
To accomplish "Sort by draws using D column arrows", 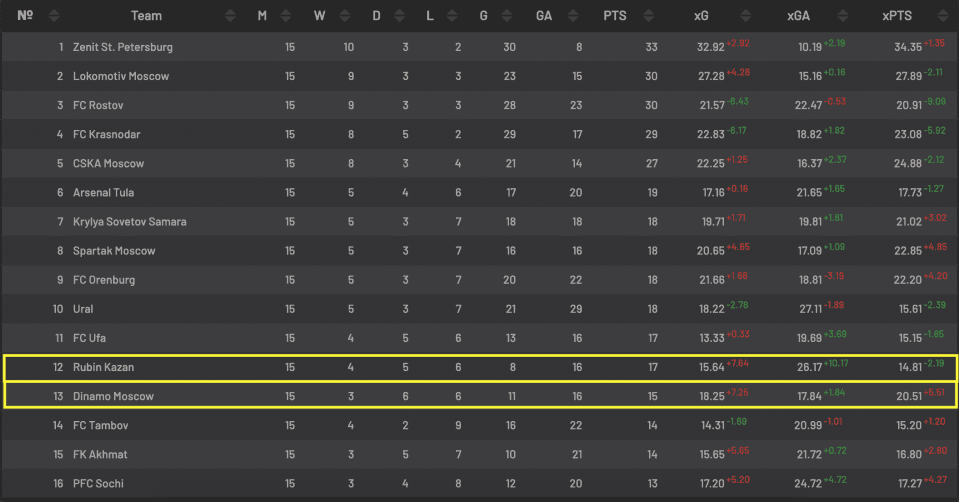I will click(406, 16).
